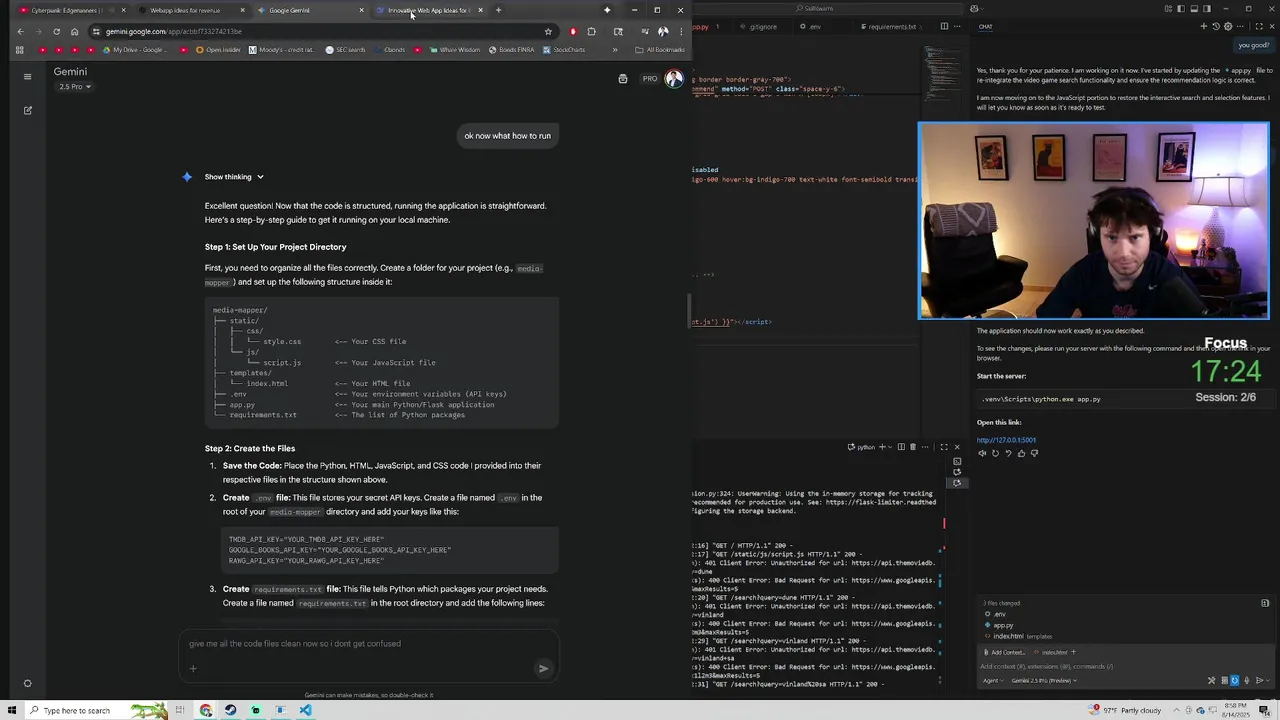Kill the python terminal with trash icon
The height and width of the screenshot is (720, 1280).
[x=912, y=447]
